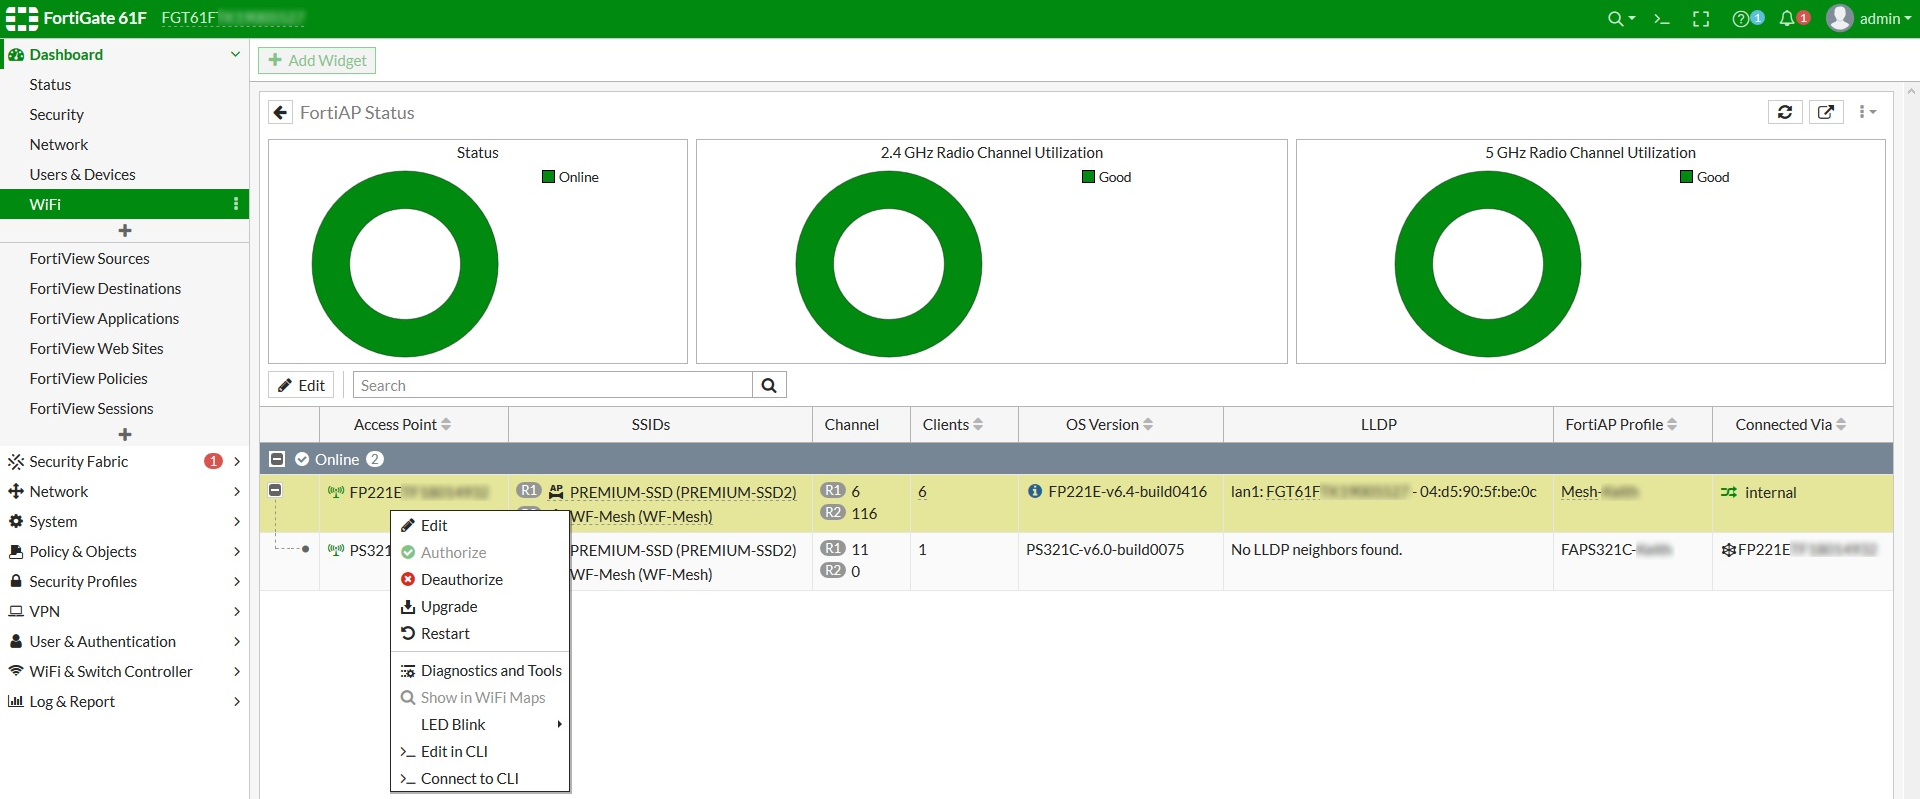Viewport: 1920px width, 799px height.
Task: Add a new FortiView monitor with the plus icon
Action: click(x=125, y=435)
